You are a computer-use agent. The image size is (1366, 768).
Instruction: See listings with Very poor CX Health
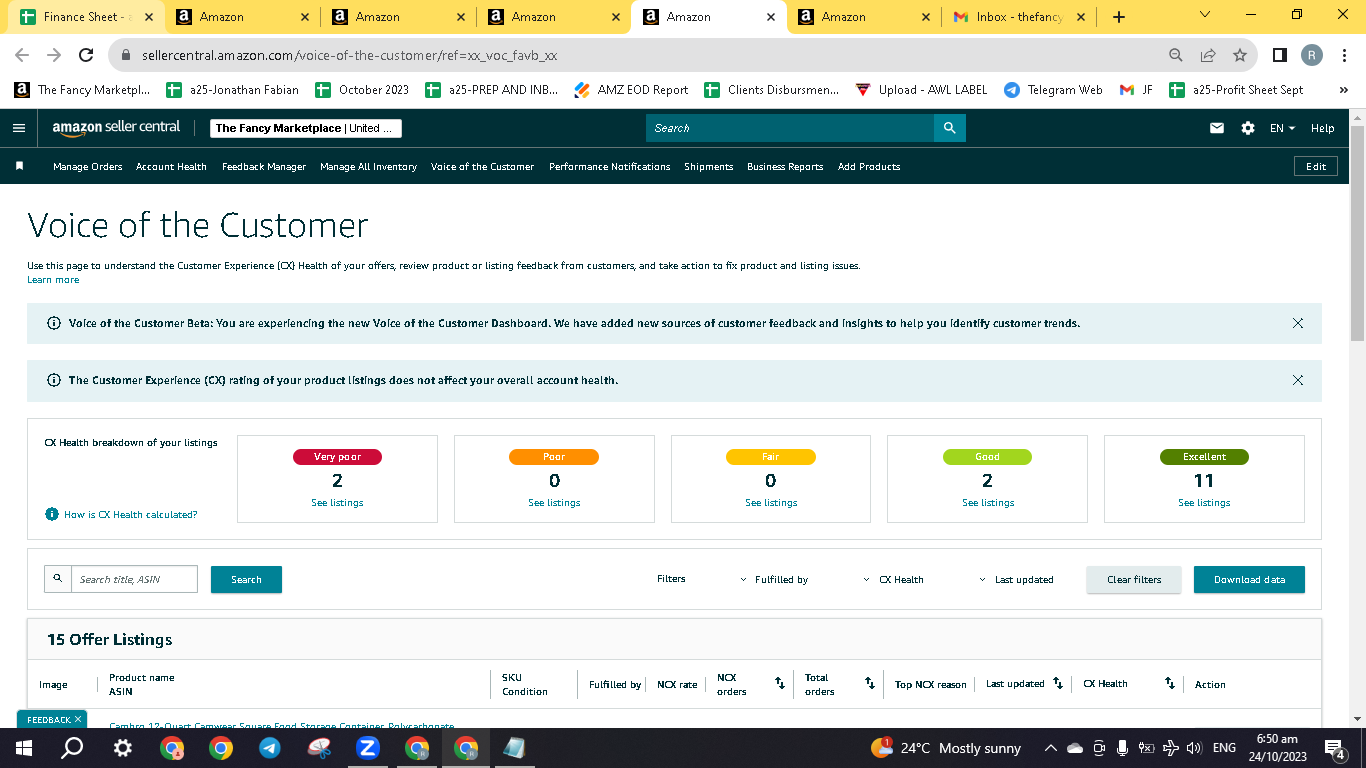click(337, 503)
